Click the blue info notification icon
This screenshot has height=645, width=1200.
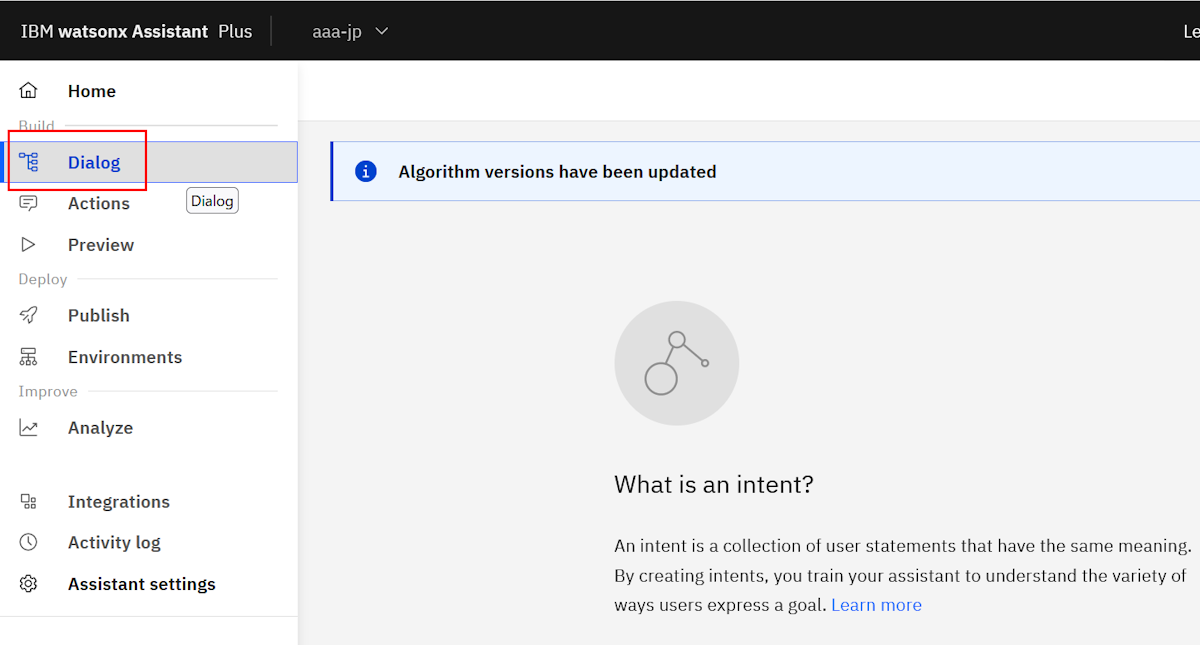tap(366, 171)
